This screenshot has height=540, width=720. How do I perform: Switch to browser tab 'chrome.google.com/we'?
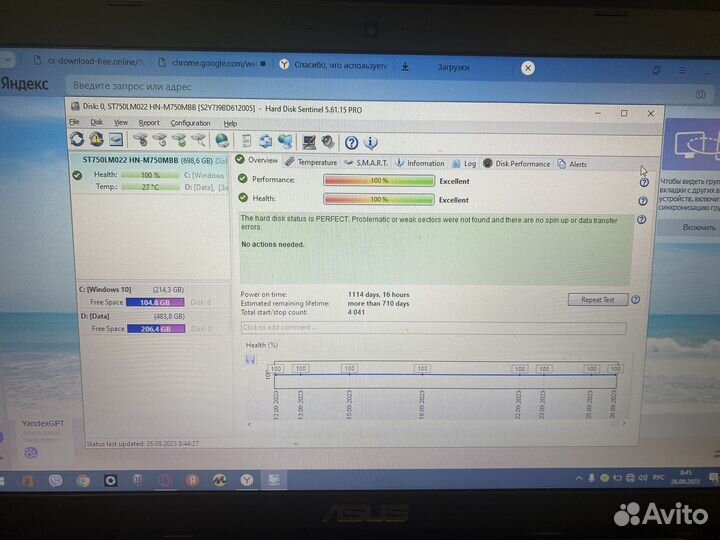click(212, 63)
